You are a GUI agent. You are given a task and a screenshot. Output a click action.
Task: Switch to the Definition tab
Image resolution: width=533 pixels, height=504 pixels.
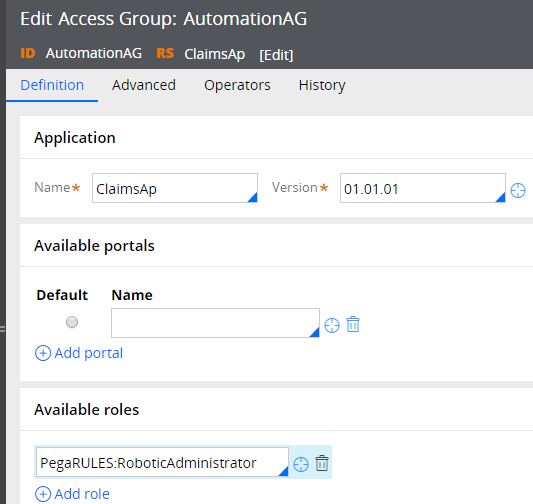(52, 85)
